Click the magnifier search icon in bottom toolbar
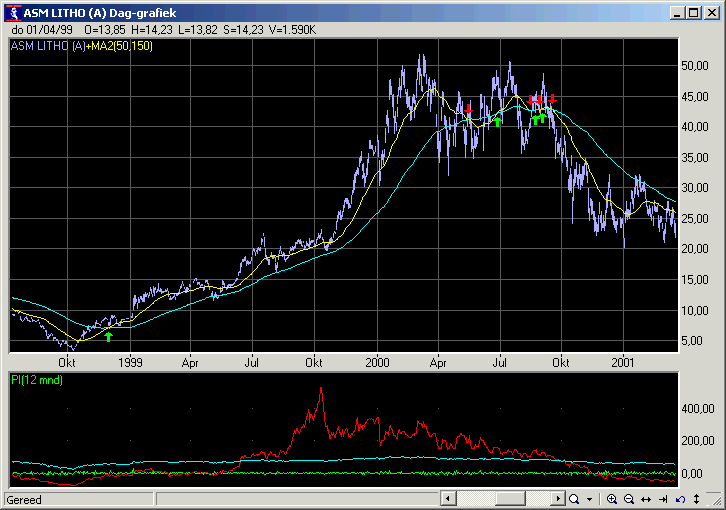This screenshot has height=510, width=726. (x=574, y=499)
